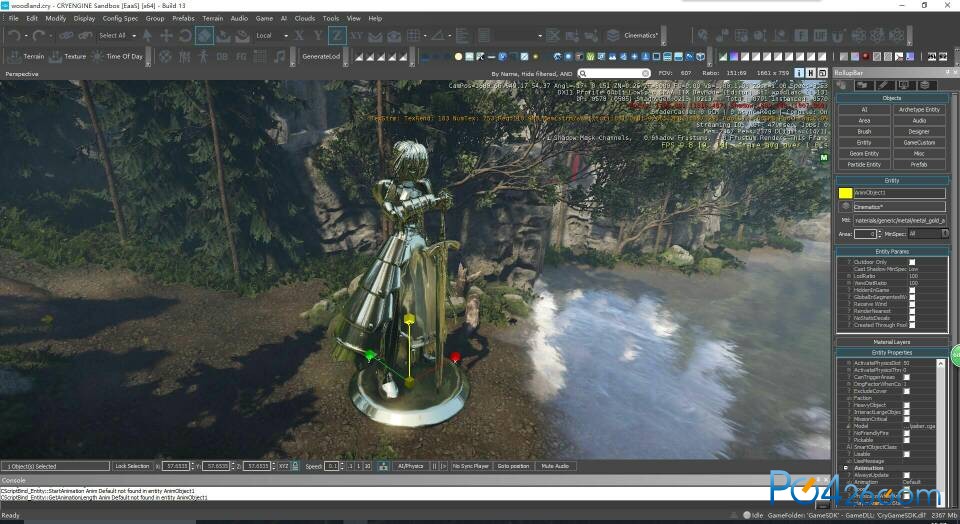The image size is (960, 524).
Task: Open the Prefabs menu
Action: (183, 18)
